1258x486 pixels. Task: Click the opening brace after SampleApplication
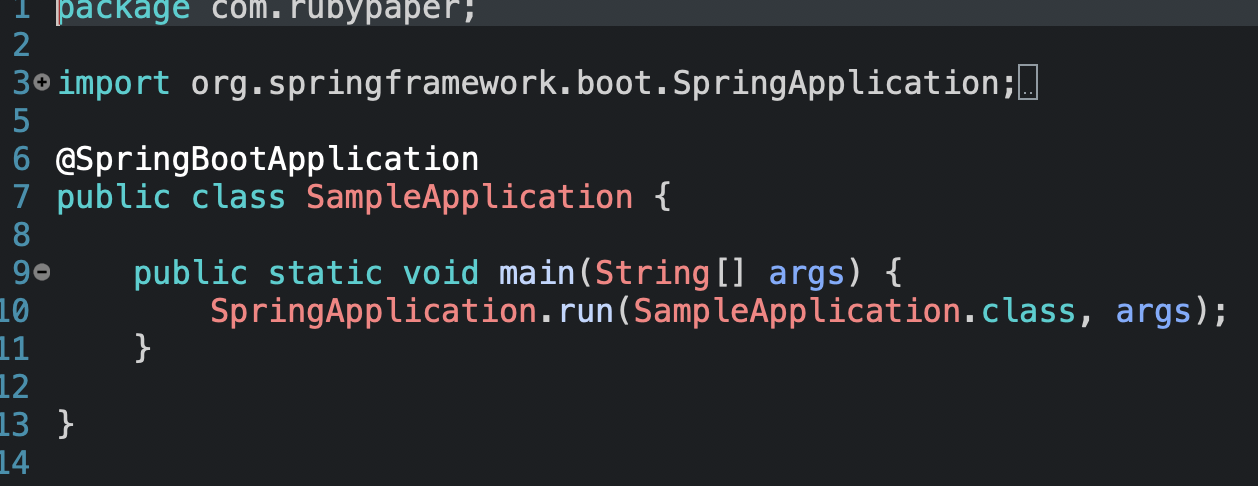coord(661,198)
